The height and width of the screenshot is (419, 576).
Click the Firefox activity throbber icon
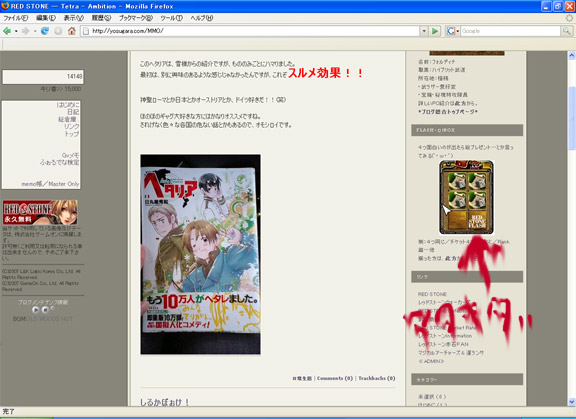pos(569,18)
